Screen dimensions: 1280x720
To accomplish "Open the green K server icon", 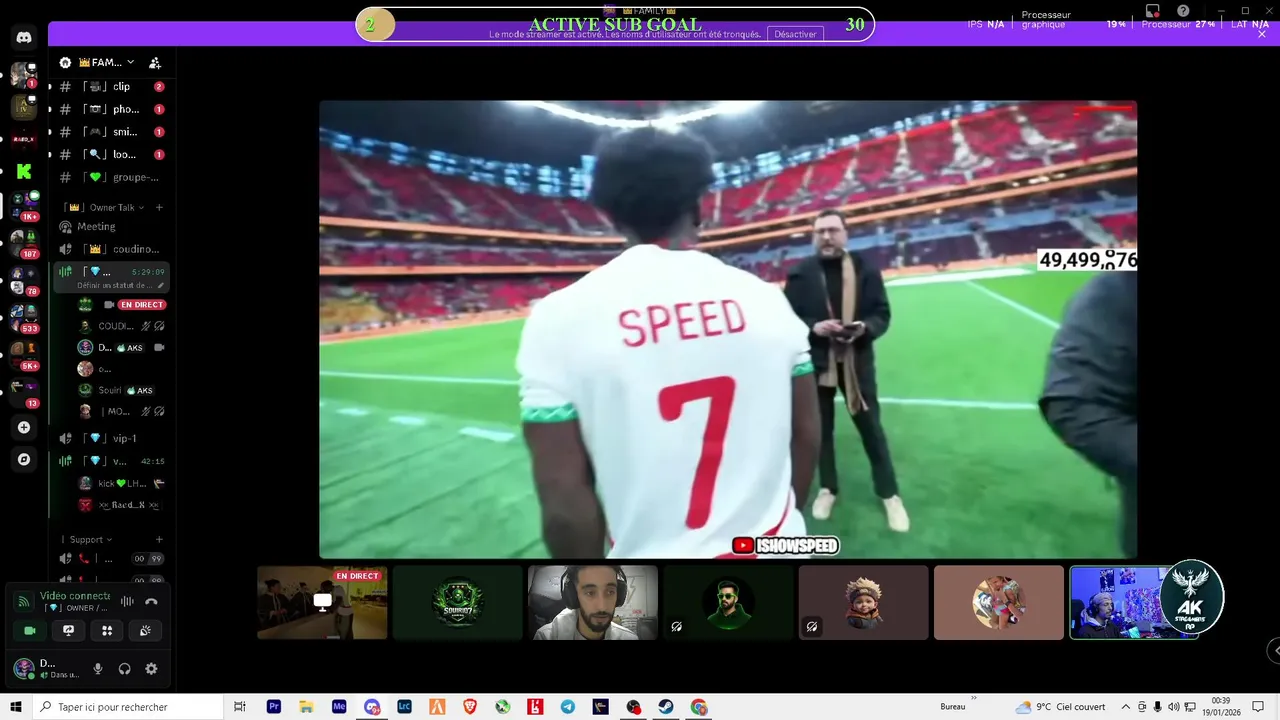I will tap(24, 171).
